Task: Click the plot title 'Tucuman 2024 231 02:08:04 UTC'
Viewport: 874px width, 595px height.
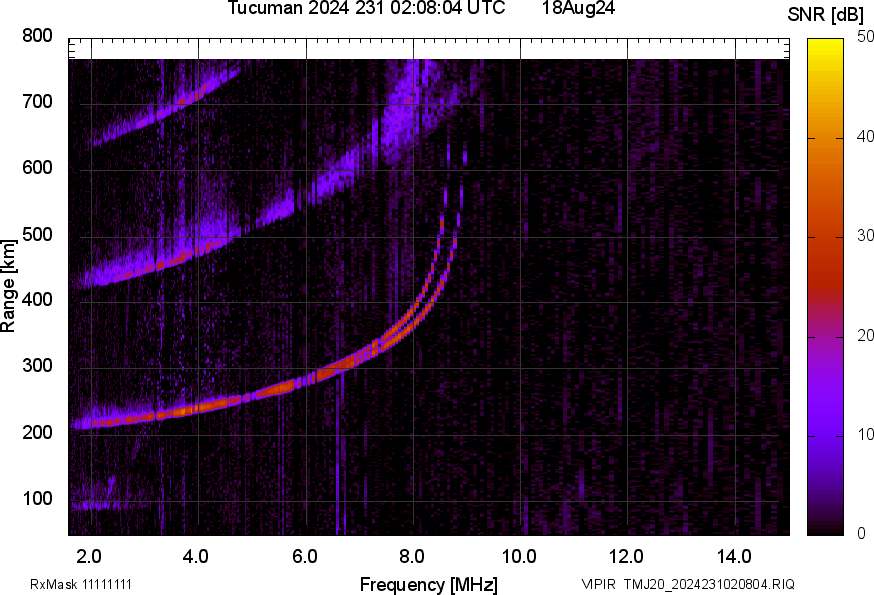Action: click(366, 8)
